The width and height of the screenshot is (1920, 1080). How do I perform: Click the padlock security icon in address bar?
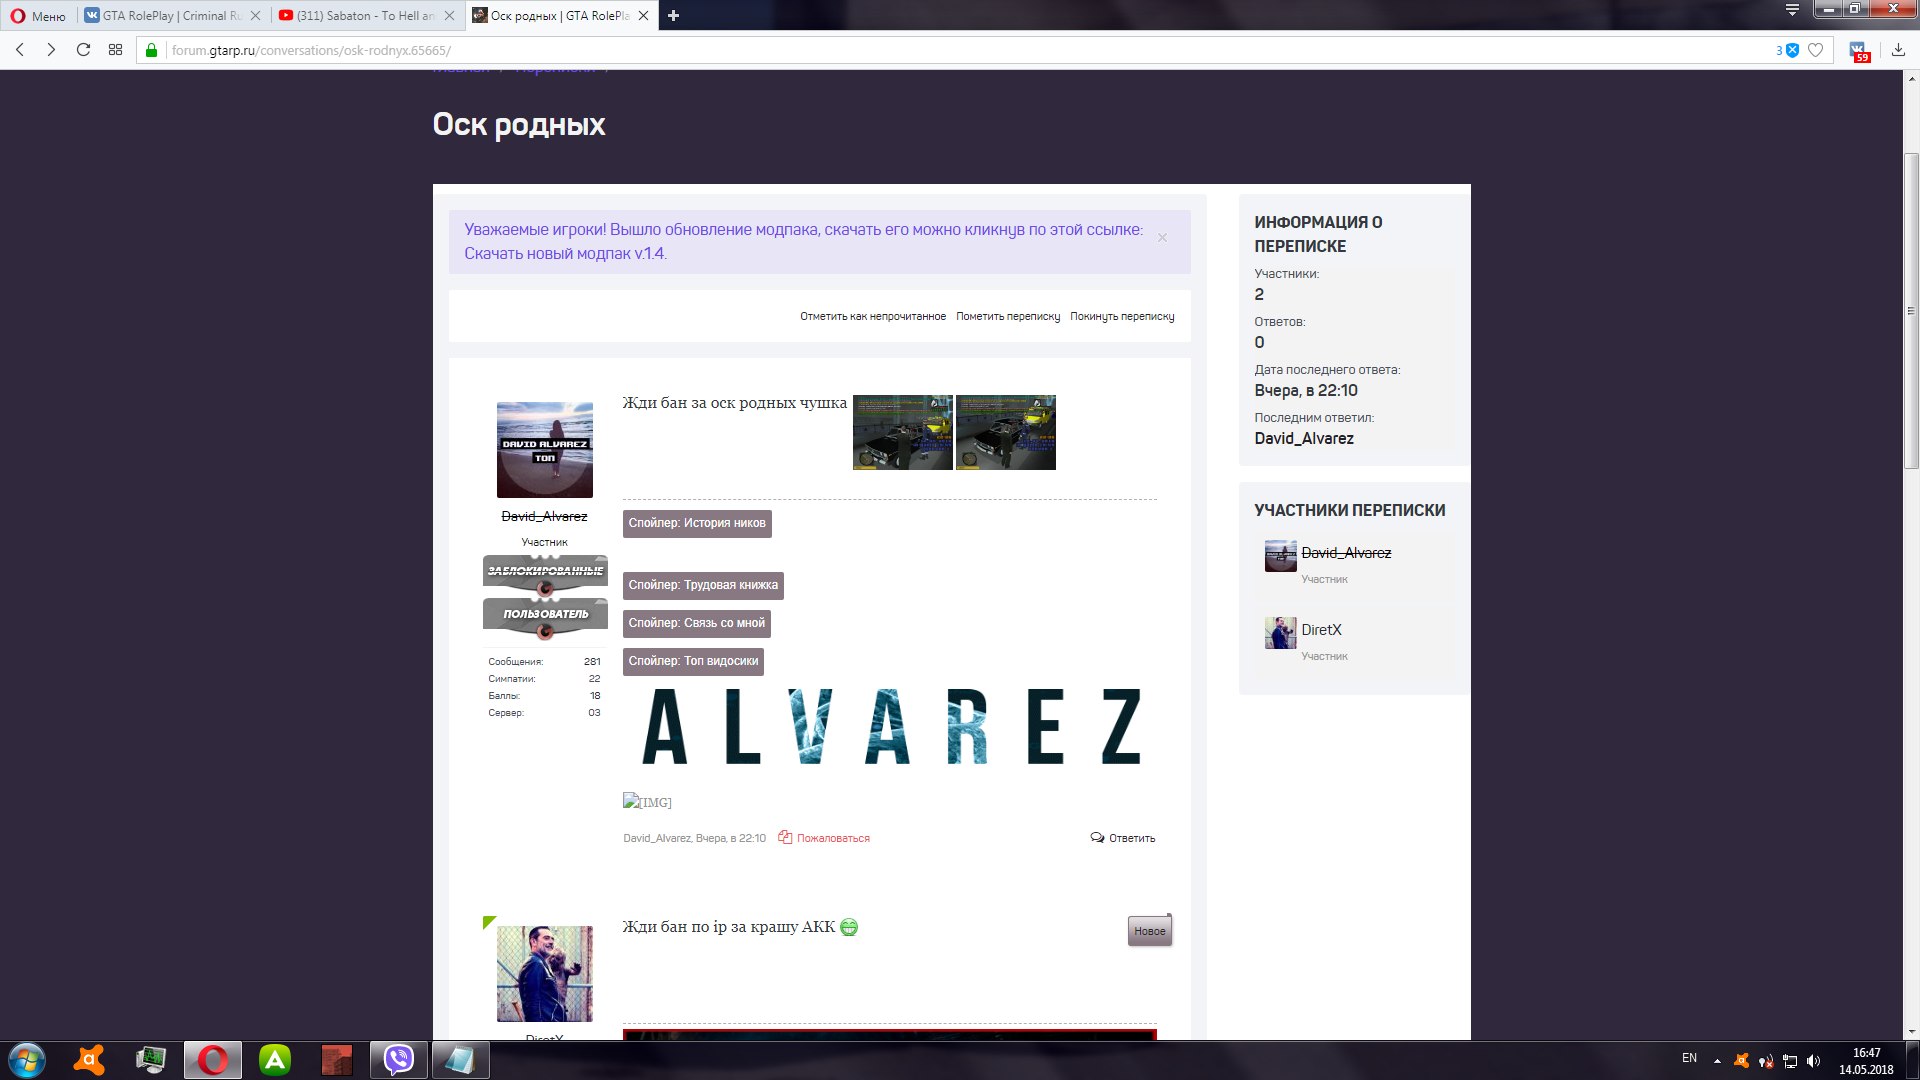pyautogui.click(x=150, y=50)
